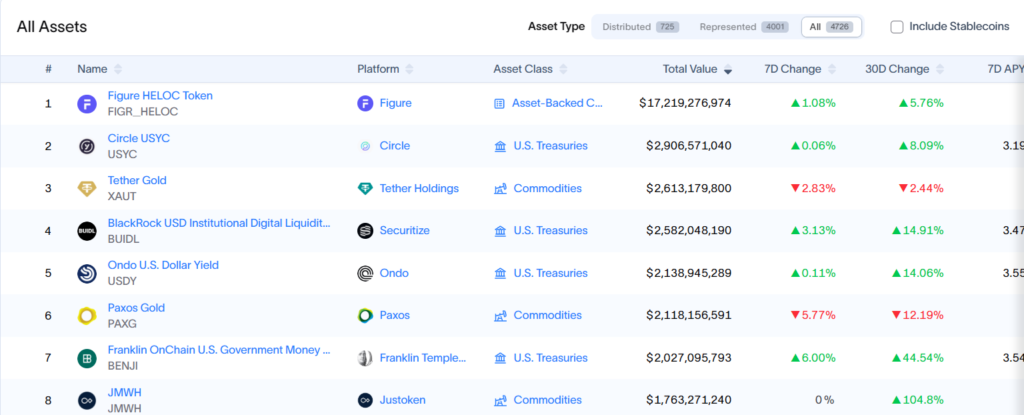
Task: Select the Distributed asset type option
Action: (x=641, y=27)
